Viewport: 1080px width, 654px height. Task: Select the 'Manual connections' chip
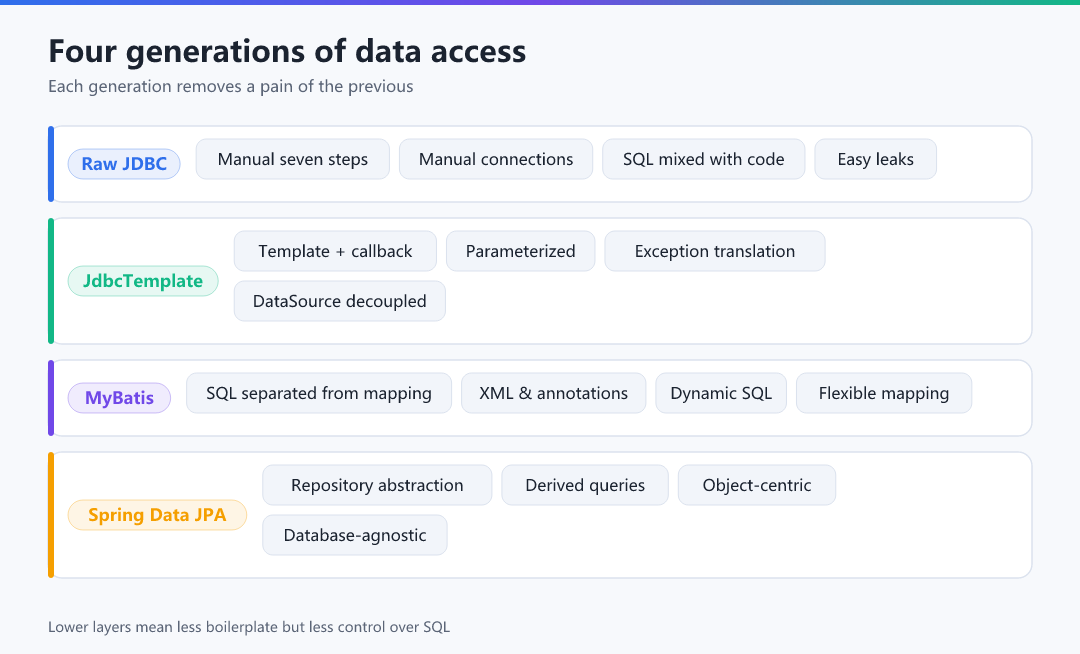tap(496, 159)
